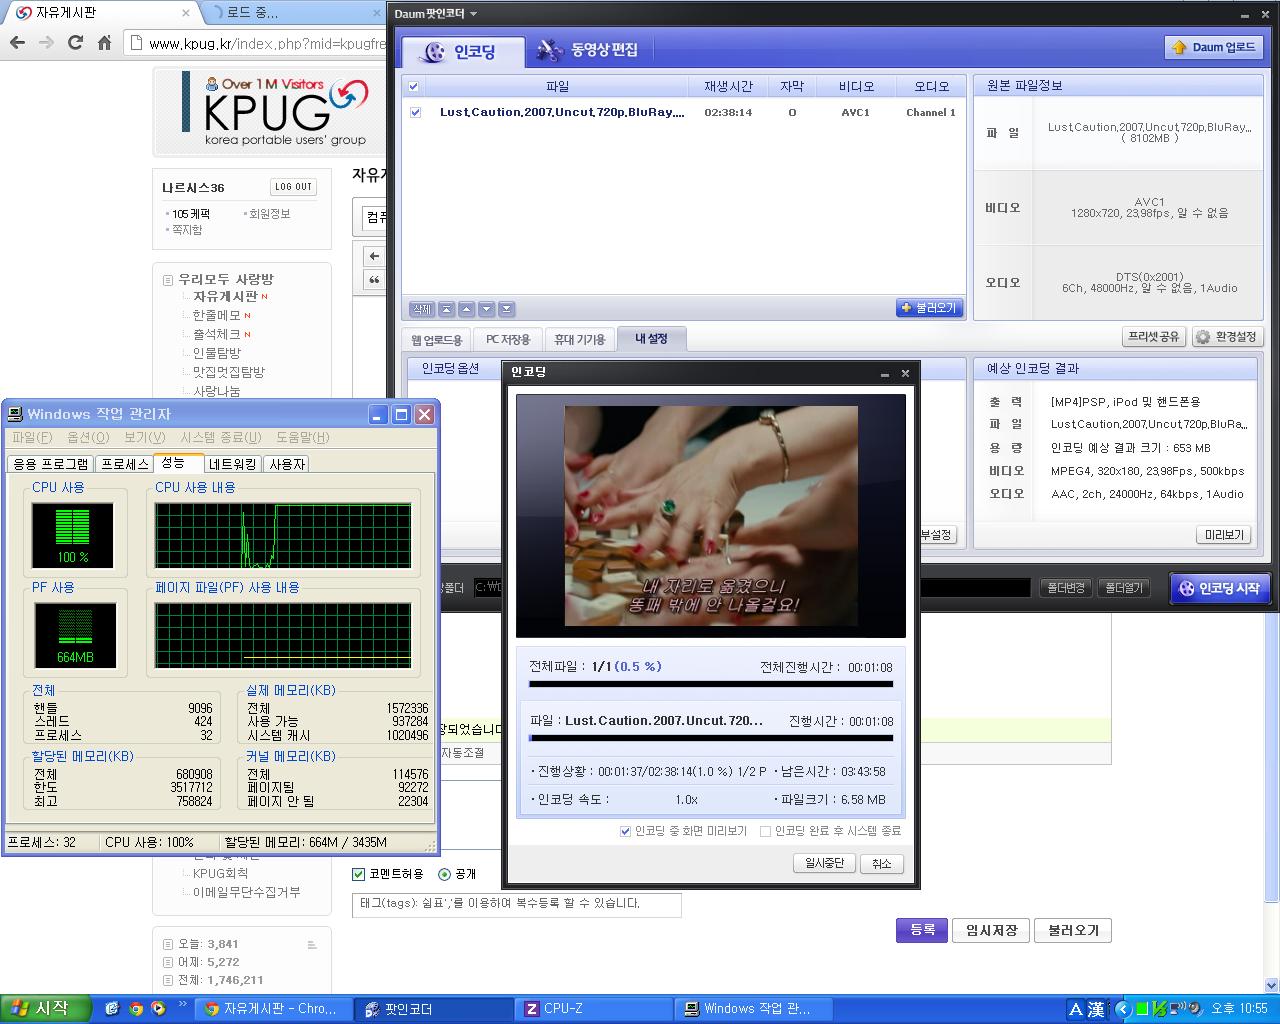Open 옵션 menu in Task Manager

point(88,437)
